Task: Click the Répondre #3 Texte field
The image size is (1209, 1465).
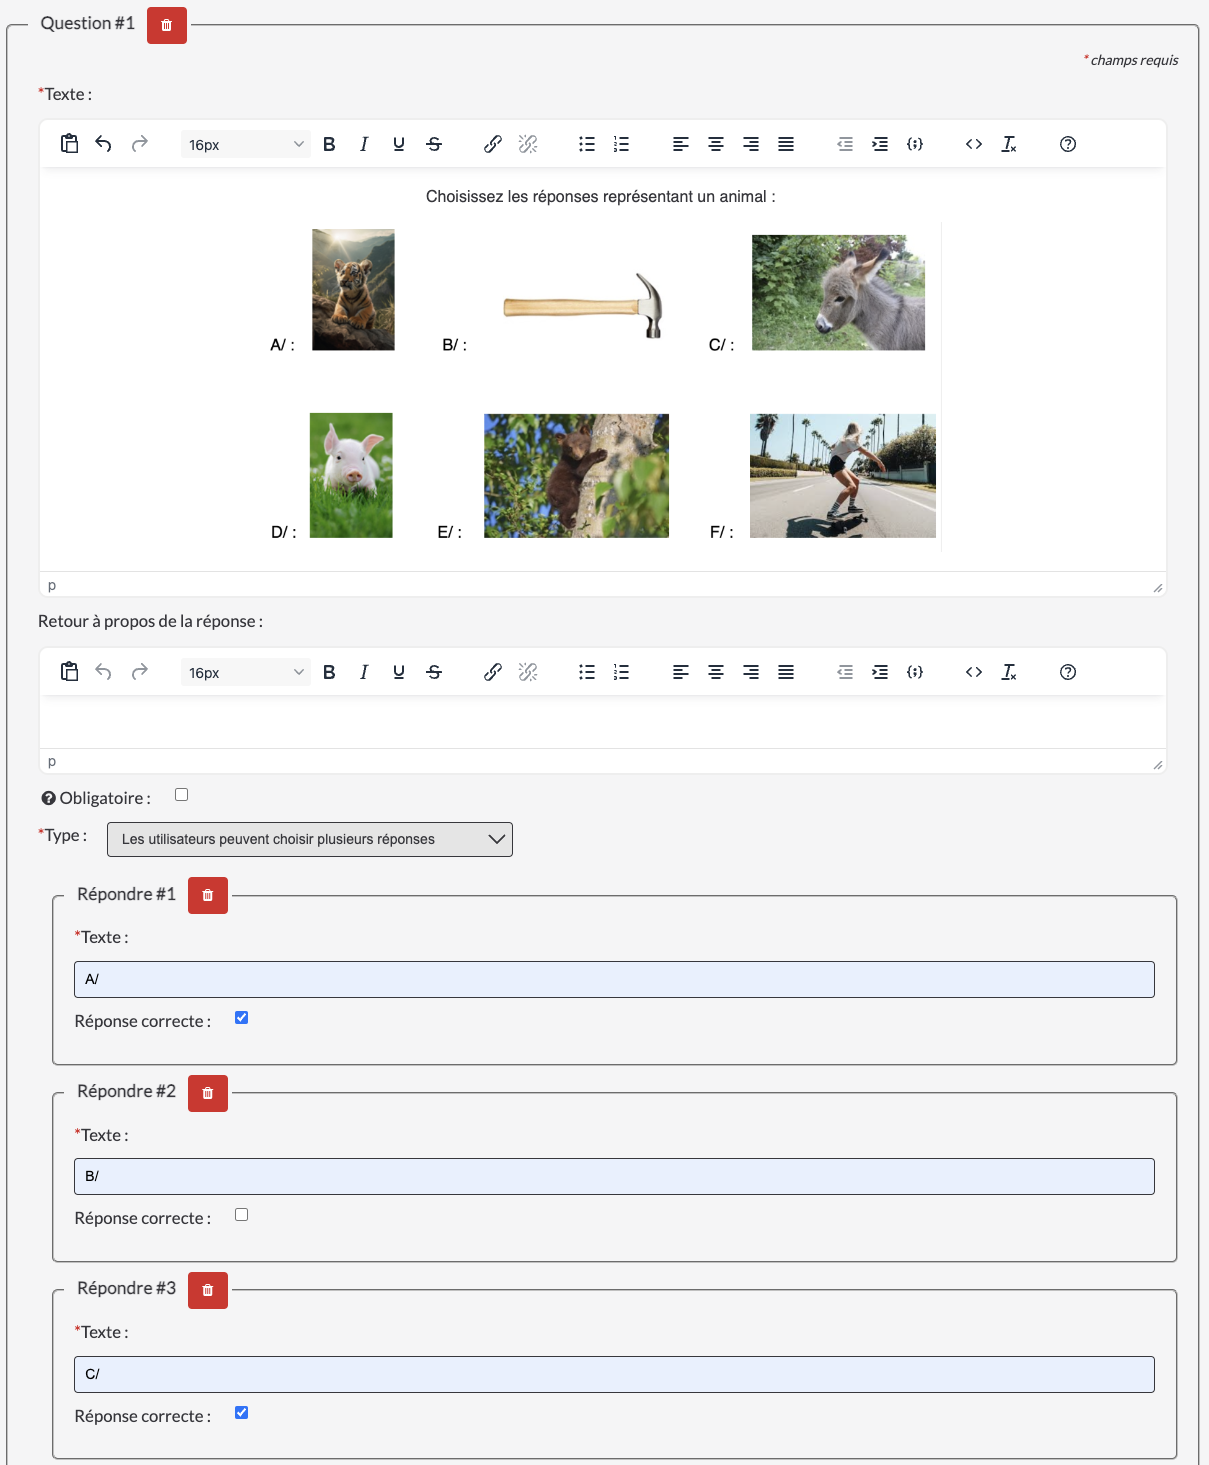Action: click(x=614, y=1374)
